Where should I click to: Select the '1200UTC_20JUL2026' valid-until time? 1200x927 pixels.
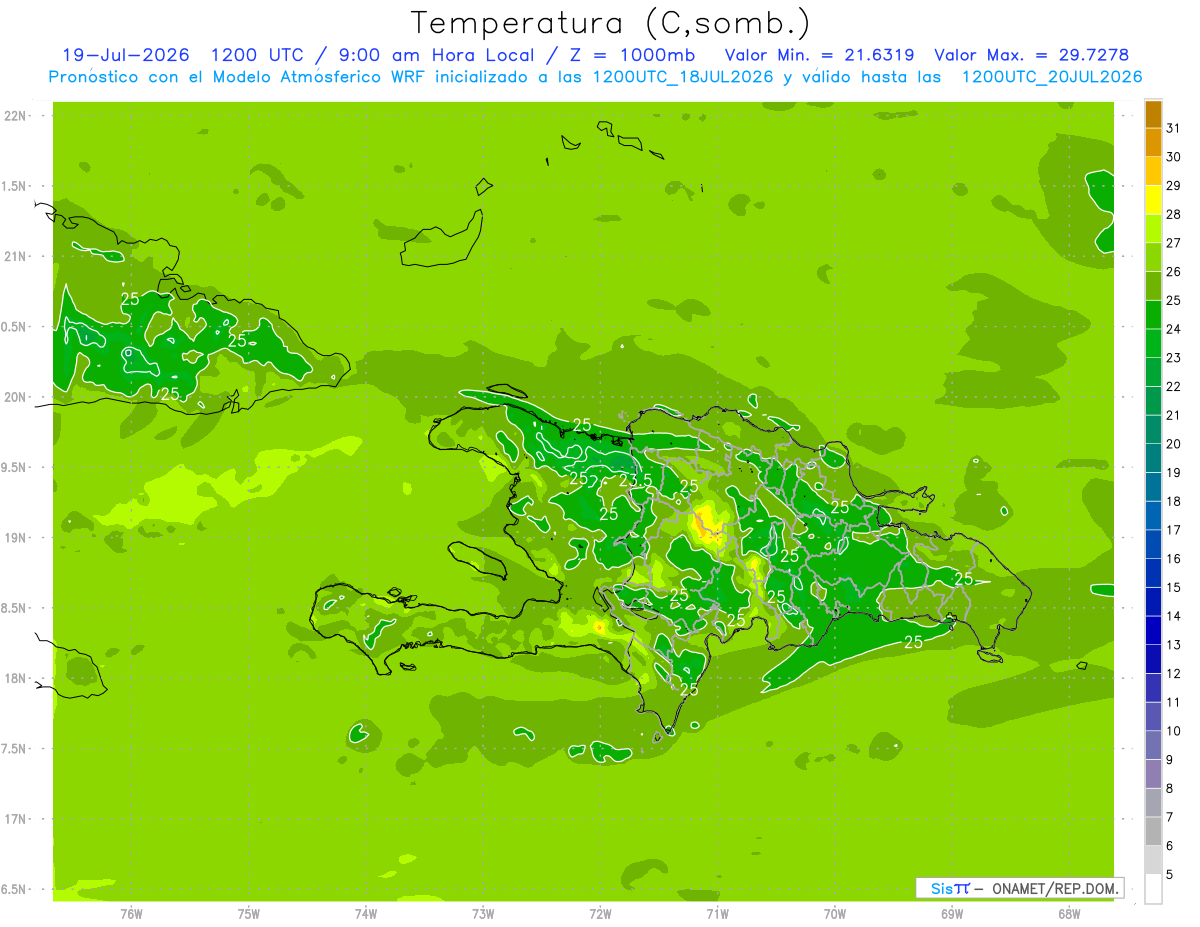pyautogui.click(x=1052, y=77)
